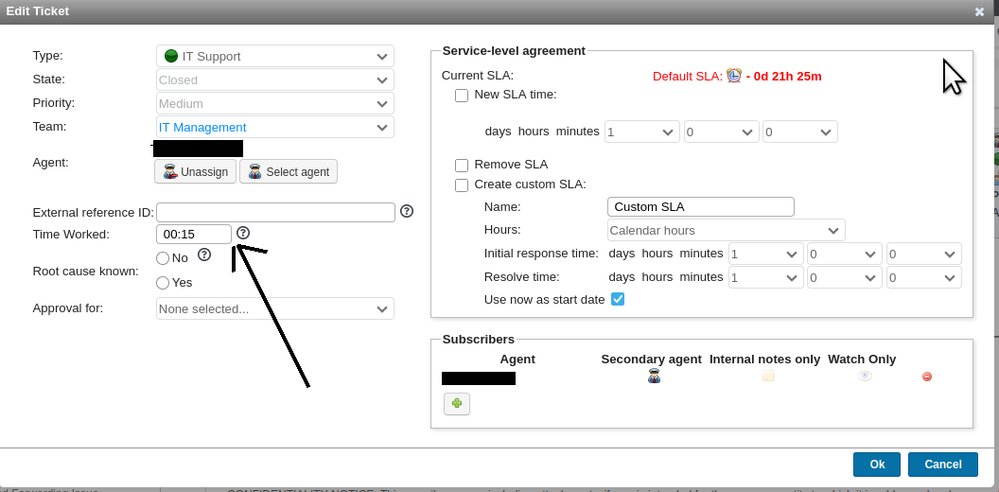Open the Approval for dropdown
The height and width of the screenshot is (492, 999).
[x=275, y=309]
